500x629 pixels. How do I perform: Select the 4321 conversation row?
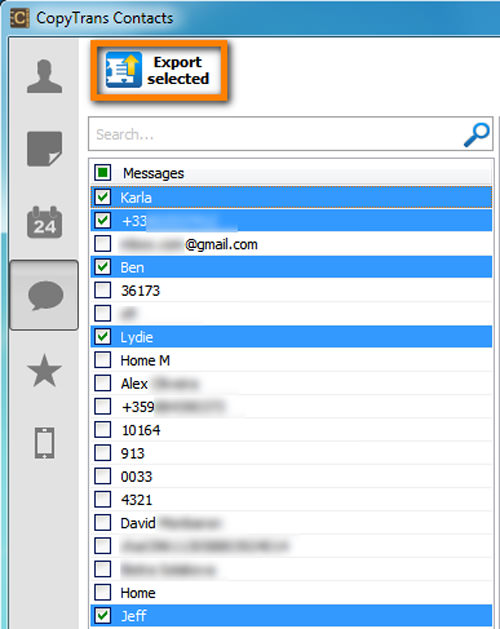coord(291,500)
